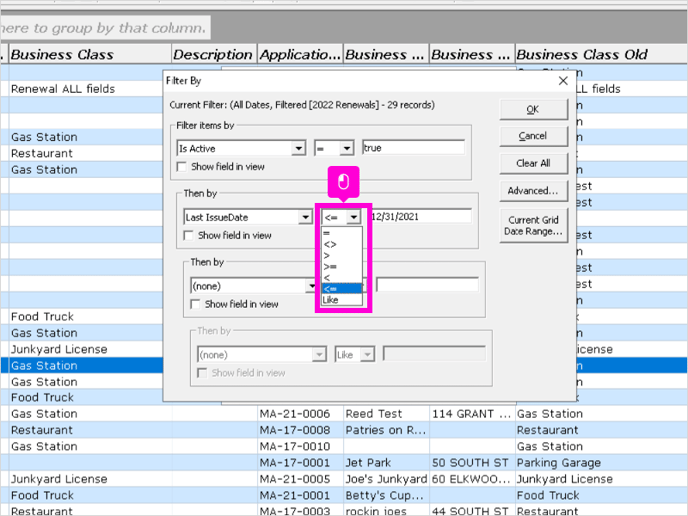Screen dimensions: 688x516
Task: Click the Applicatio... column header
Action: [x=300, y=54]
